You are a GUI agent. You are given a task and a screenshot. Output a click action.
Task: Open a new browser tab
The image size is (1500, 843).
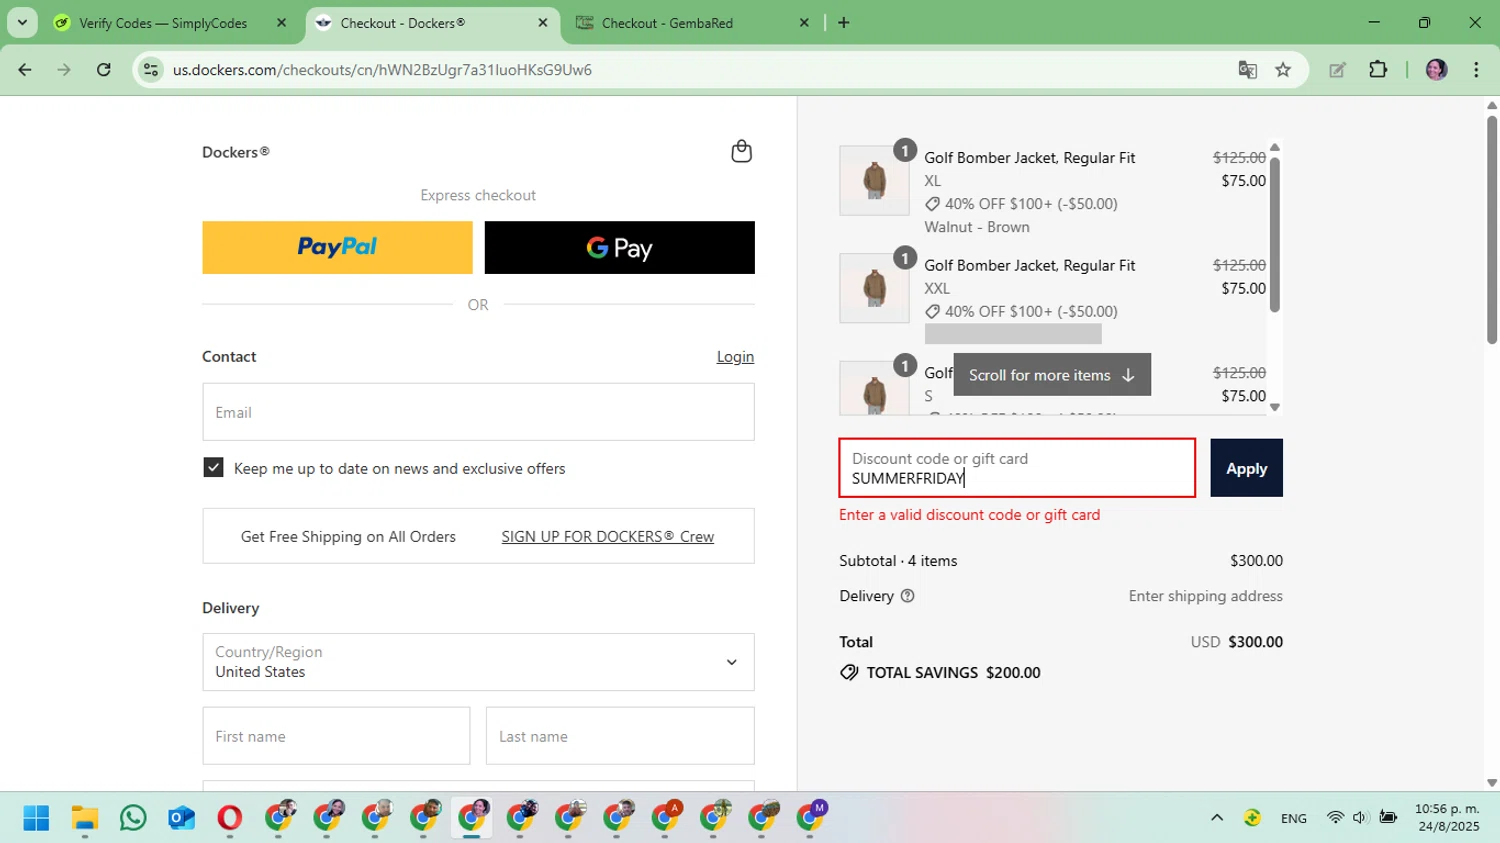pos(844,23)
